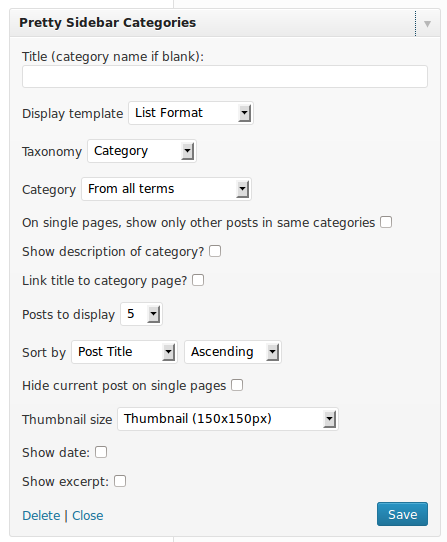Click the Close link
The image size is (447, 542).
pyautogui.click(x=87, y=515)
